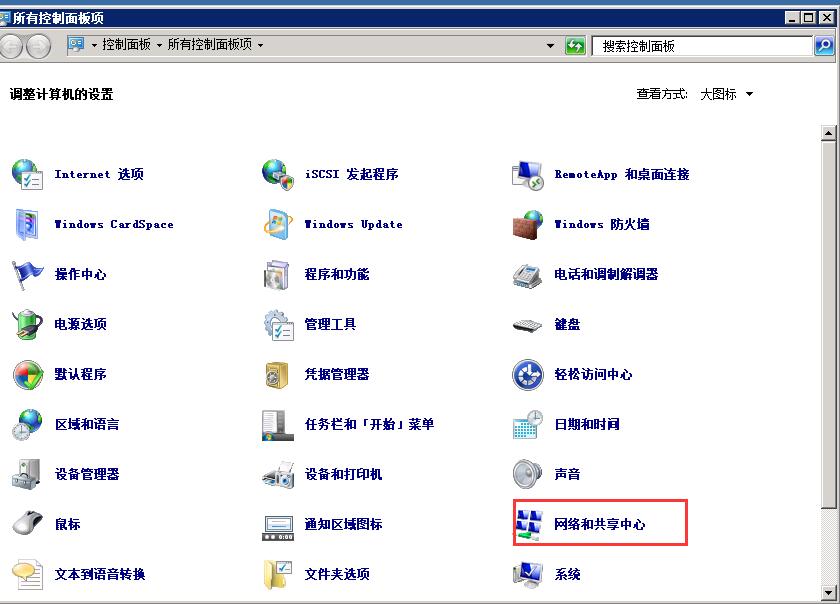
Task: Click the scrollbar down arrow
Action: click(x=828, y=593)
